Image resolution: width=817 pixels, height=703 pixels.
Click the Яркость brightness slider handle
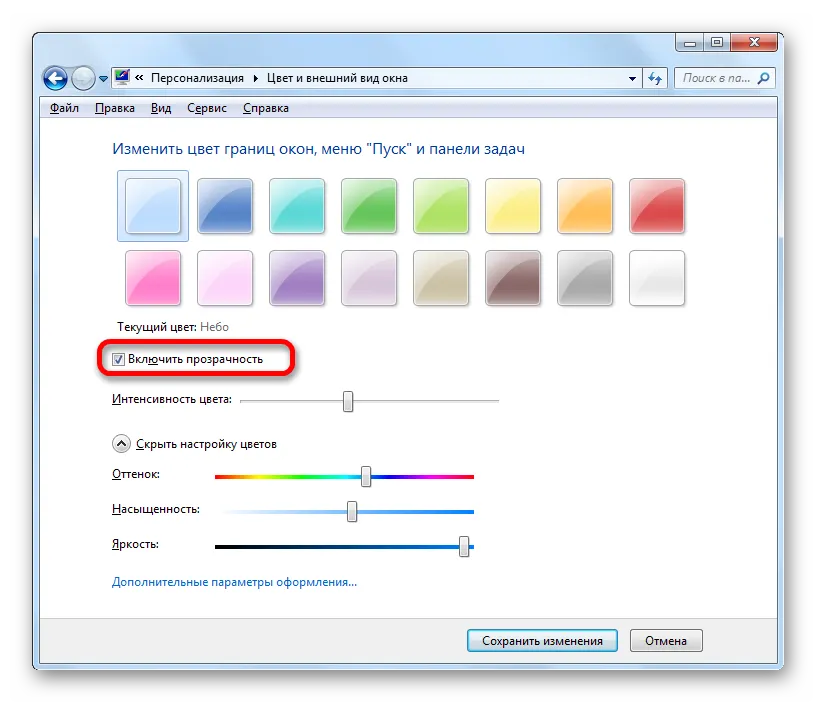click(x=464, y=546)
